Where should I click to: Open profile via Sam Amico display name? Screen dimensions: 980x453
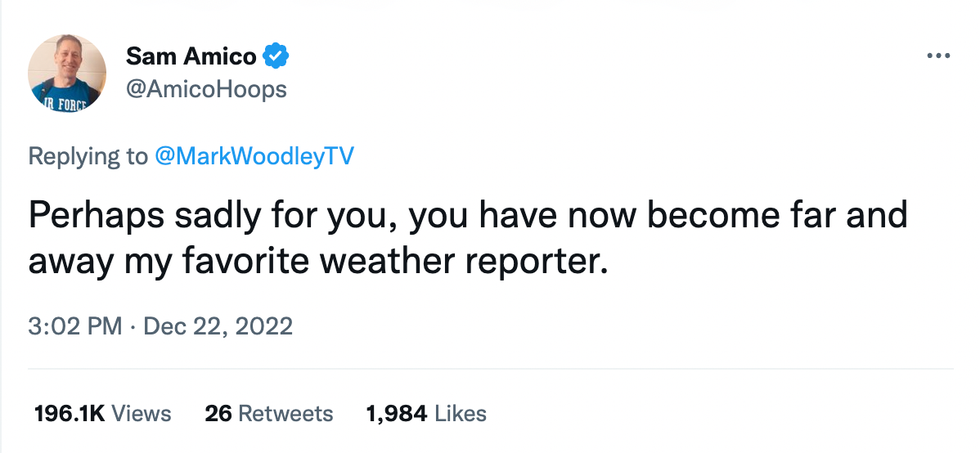coord(190,56)
